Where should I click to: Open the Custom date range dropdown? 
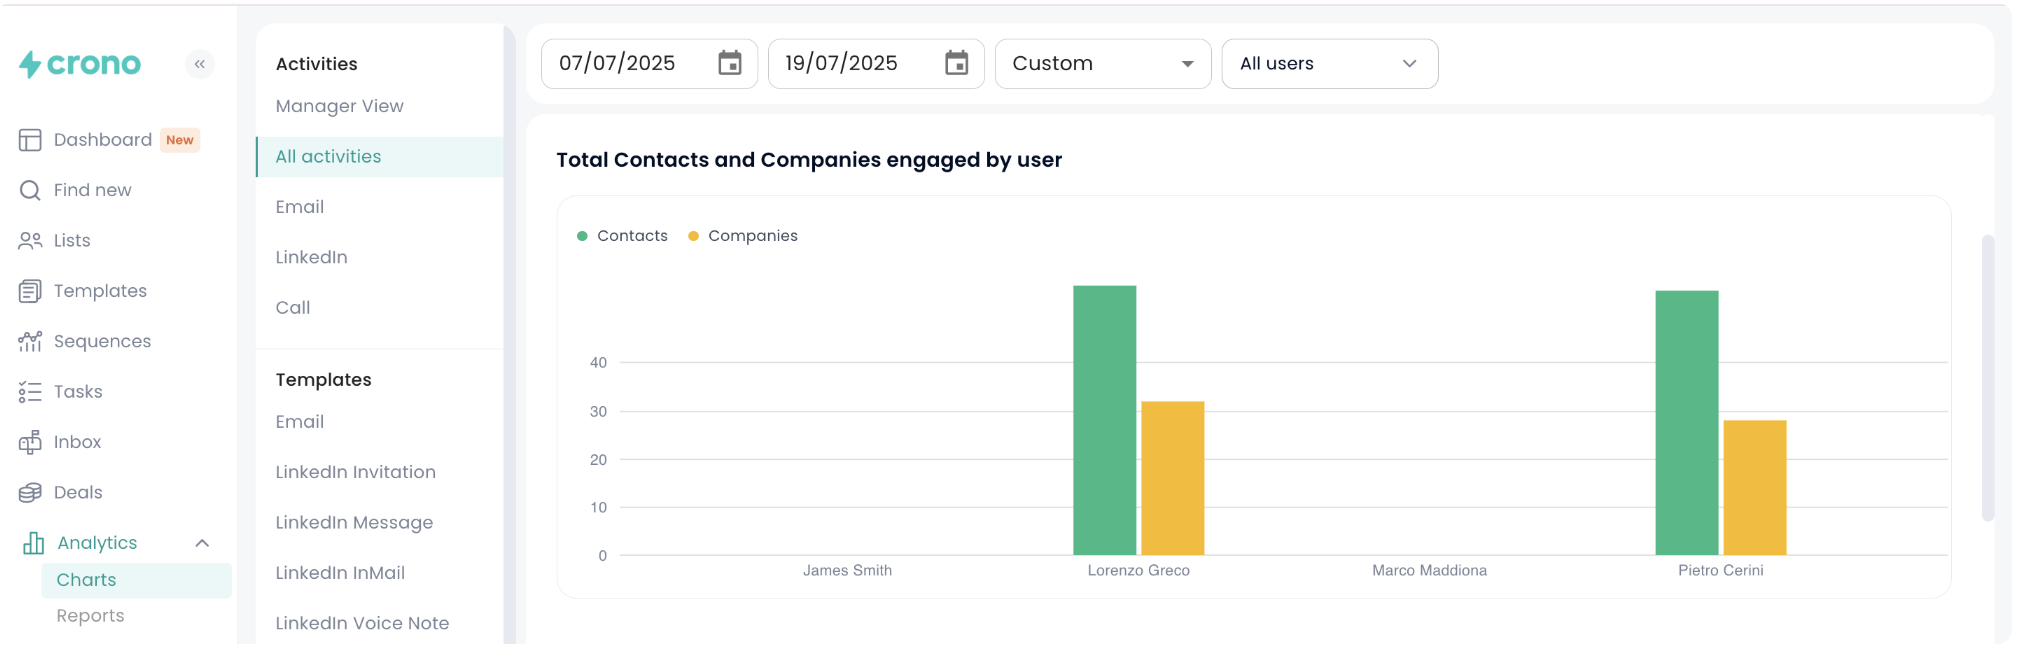(1103, 64)
